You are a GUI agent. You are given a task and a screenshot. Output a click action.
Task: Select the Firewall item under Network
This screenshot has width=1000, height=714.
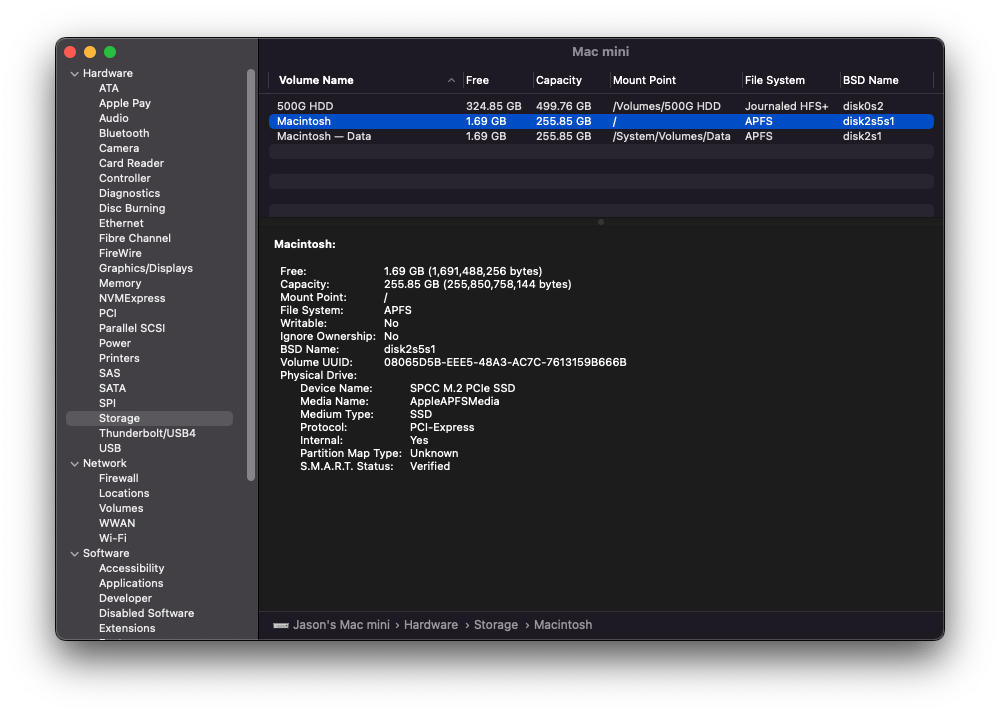pyautogui.click(x=118, y=477)
